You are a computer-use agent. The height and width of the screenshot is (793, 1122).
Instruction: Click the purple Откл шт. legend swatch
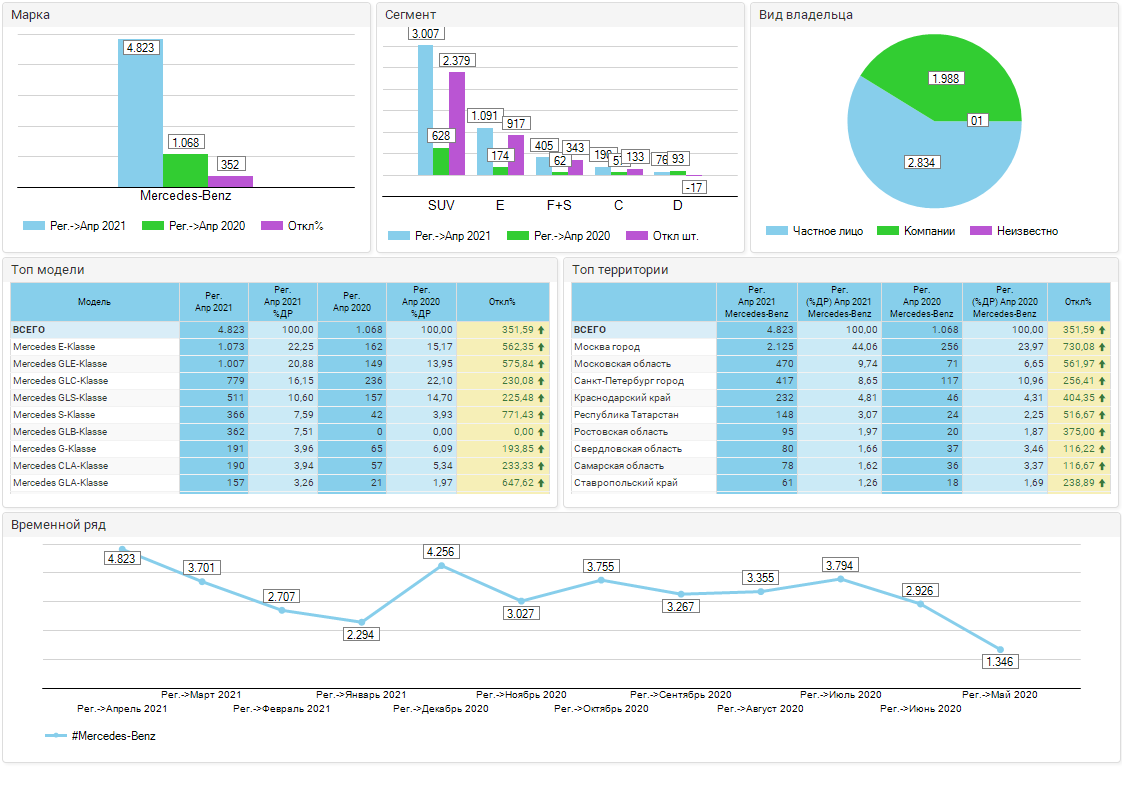(x=636, y=236)
